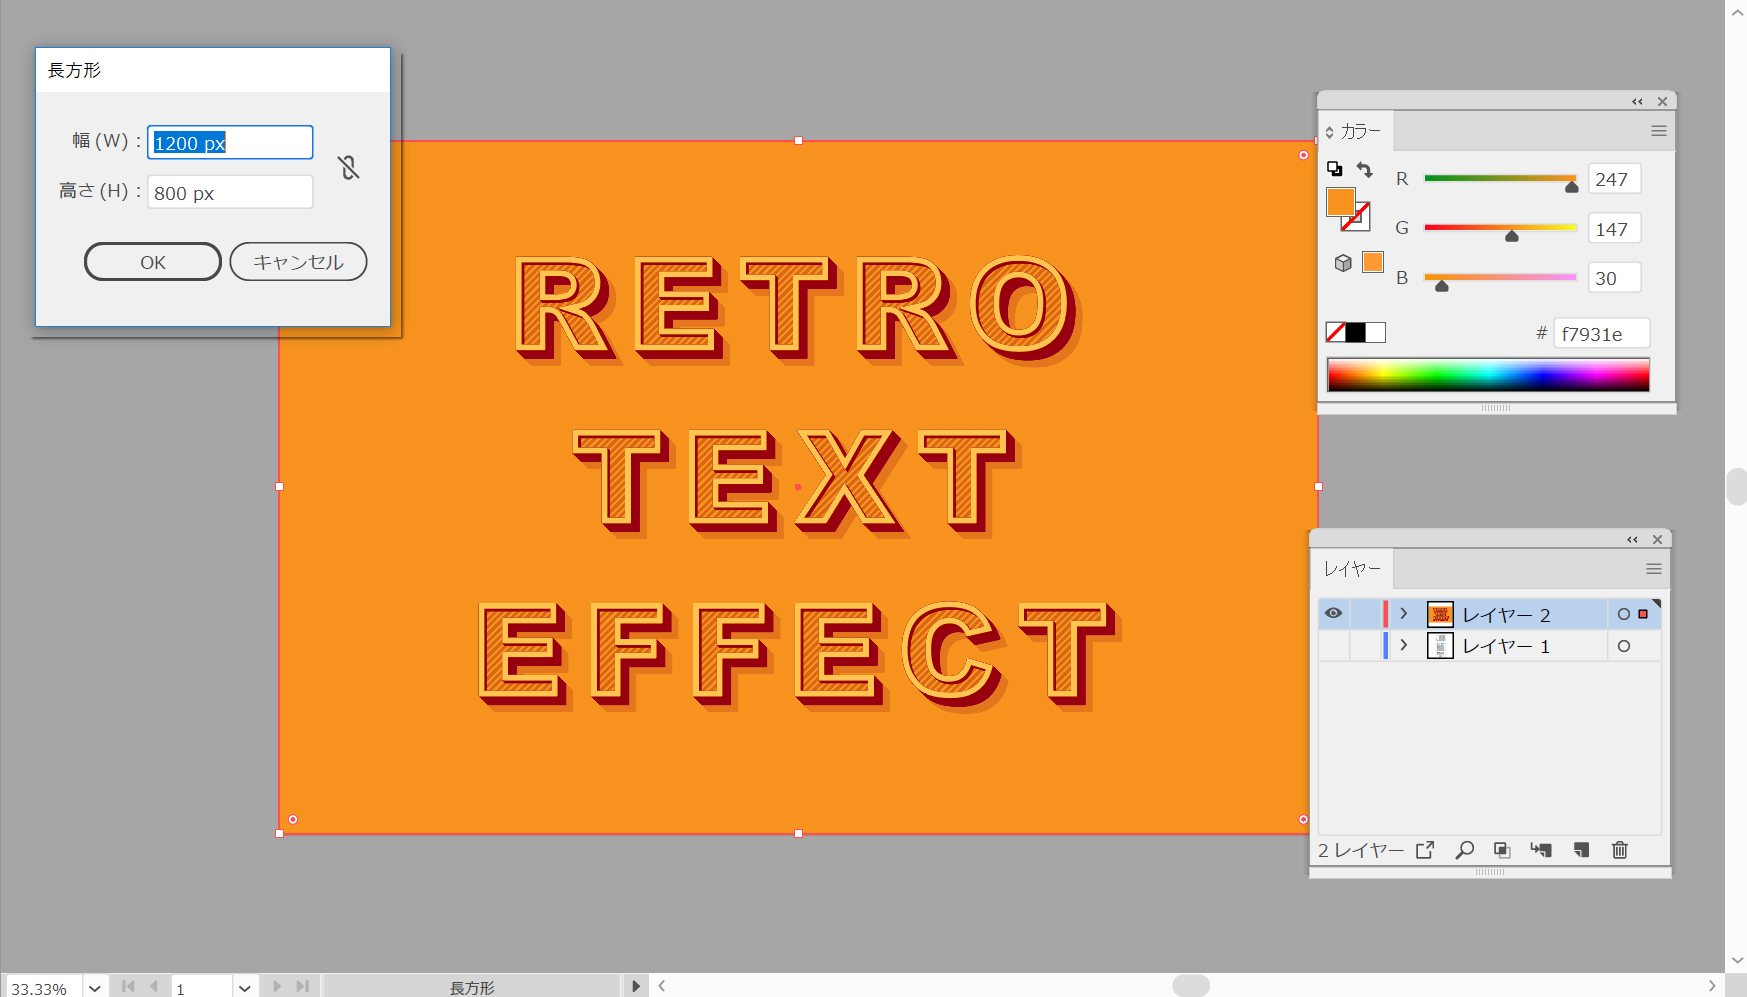The height and width of the screenshot is (997, 1747).
Task: Click the constrain width and height proportions icon
Action: (x=348, y=167)
